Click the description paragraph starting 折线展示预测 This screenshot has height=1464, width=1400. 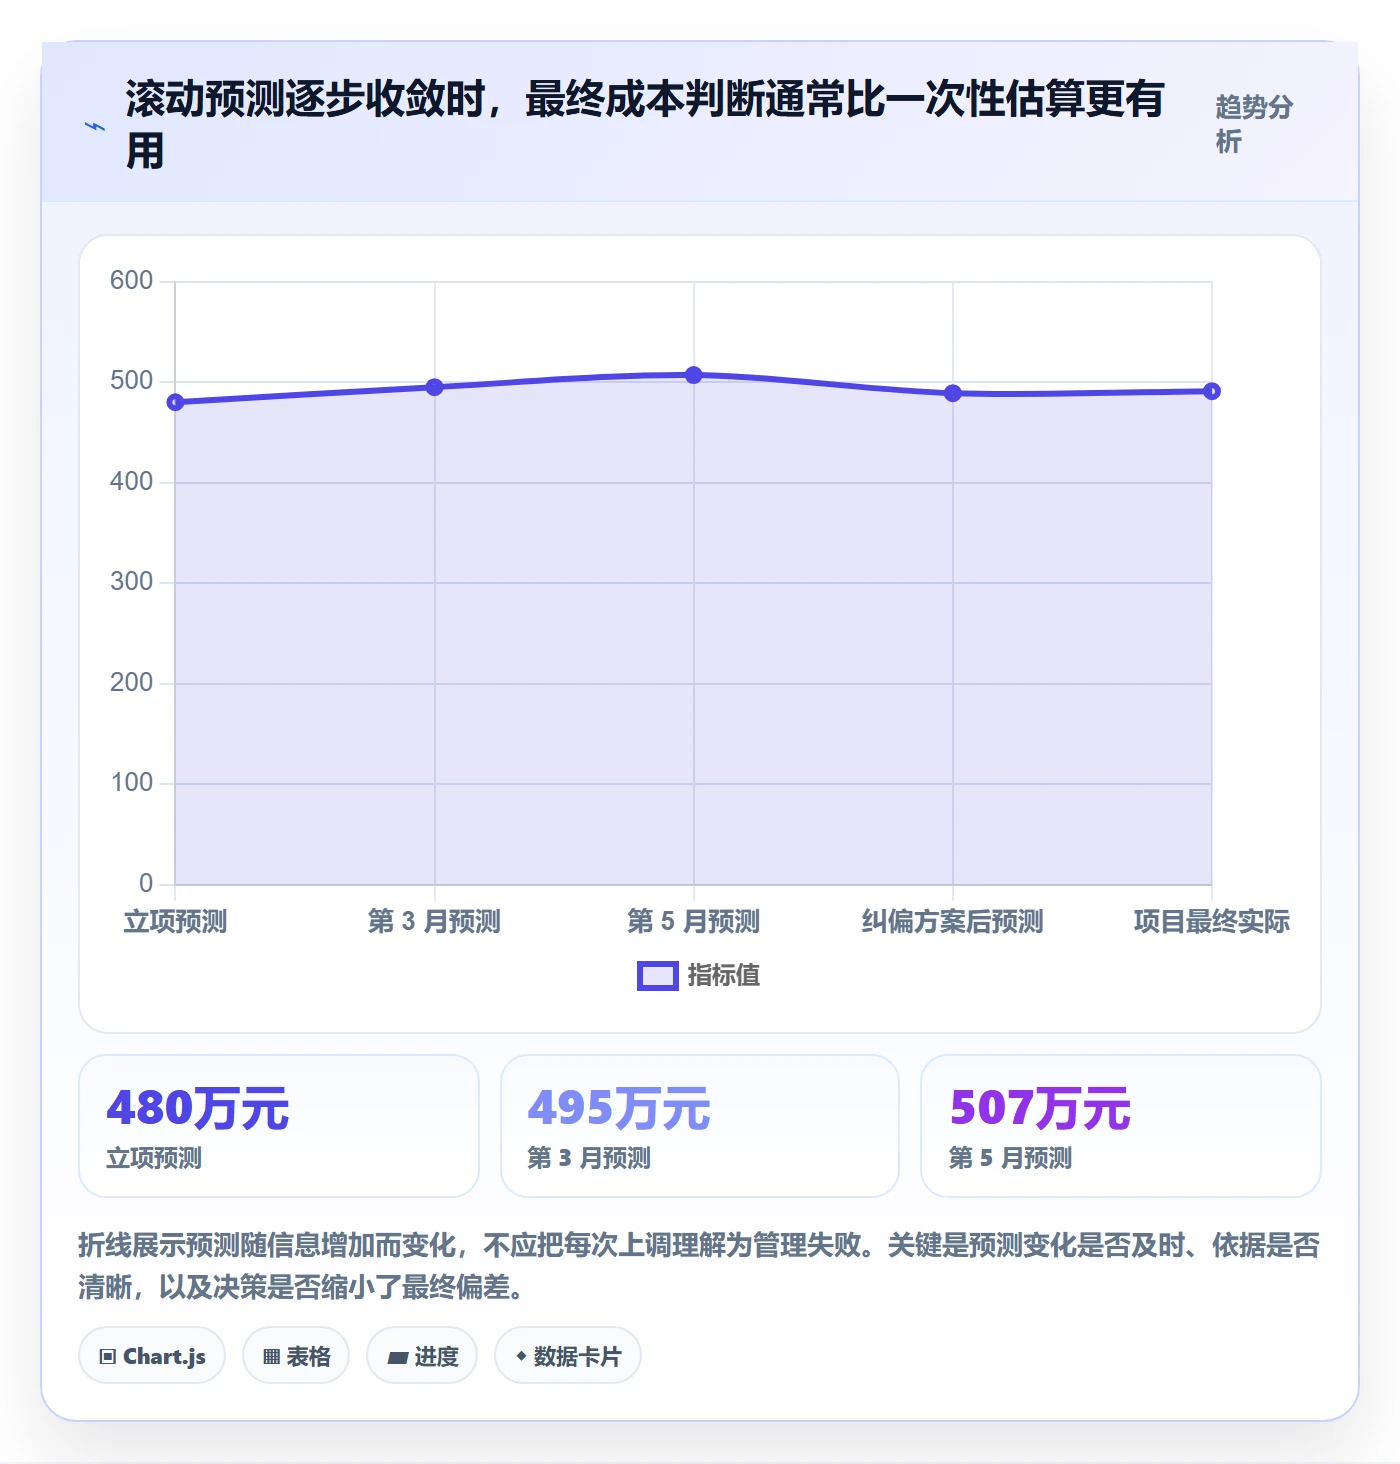click(699, 1265)
